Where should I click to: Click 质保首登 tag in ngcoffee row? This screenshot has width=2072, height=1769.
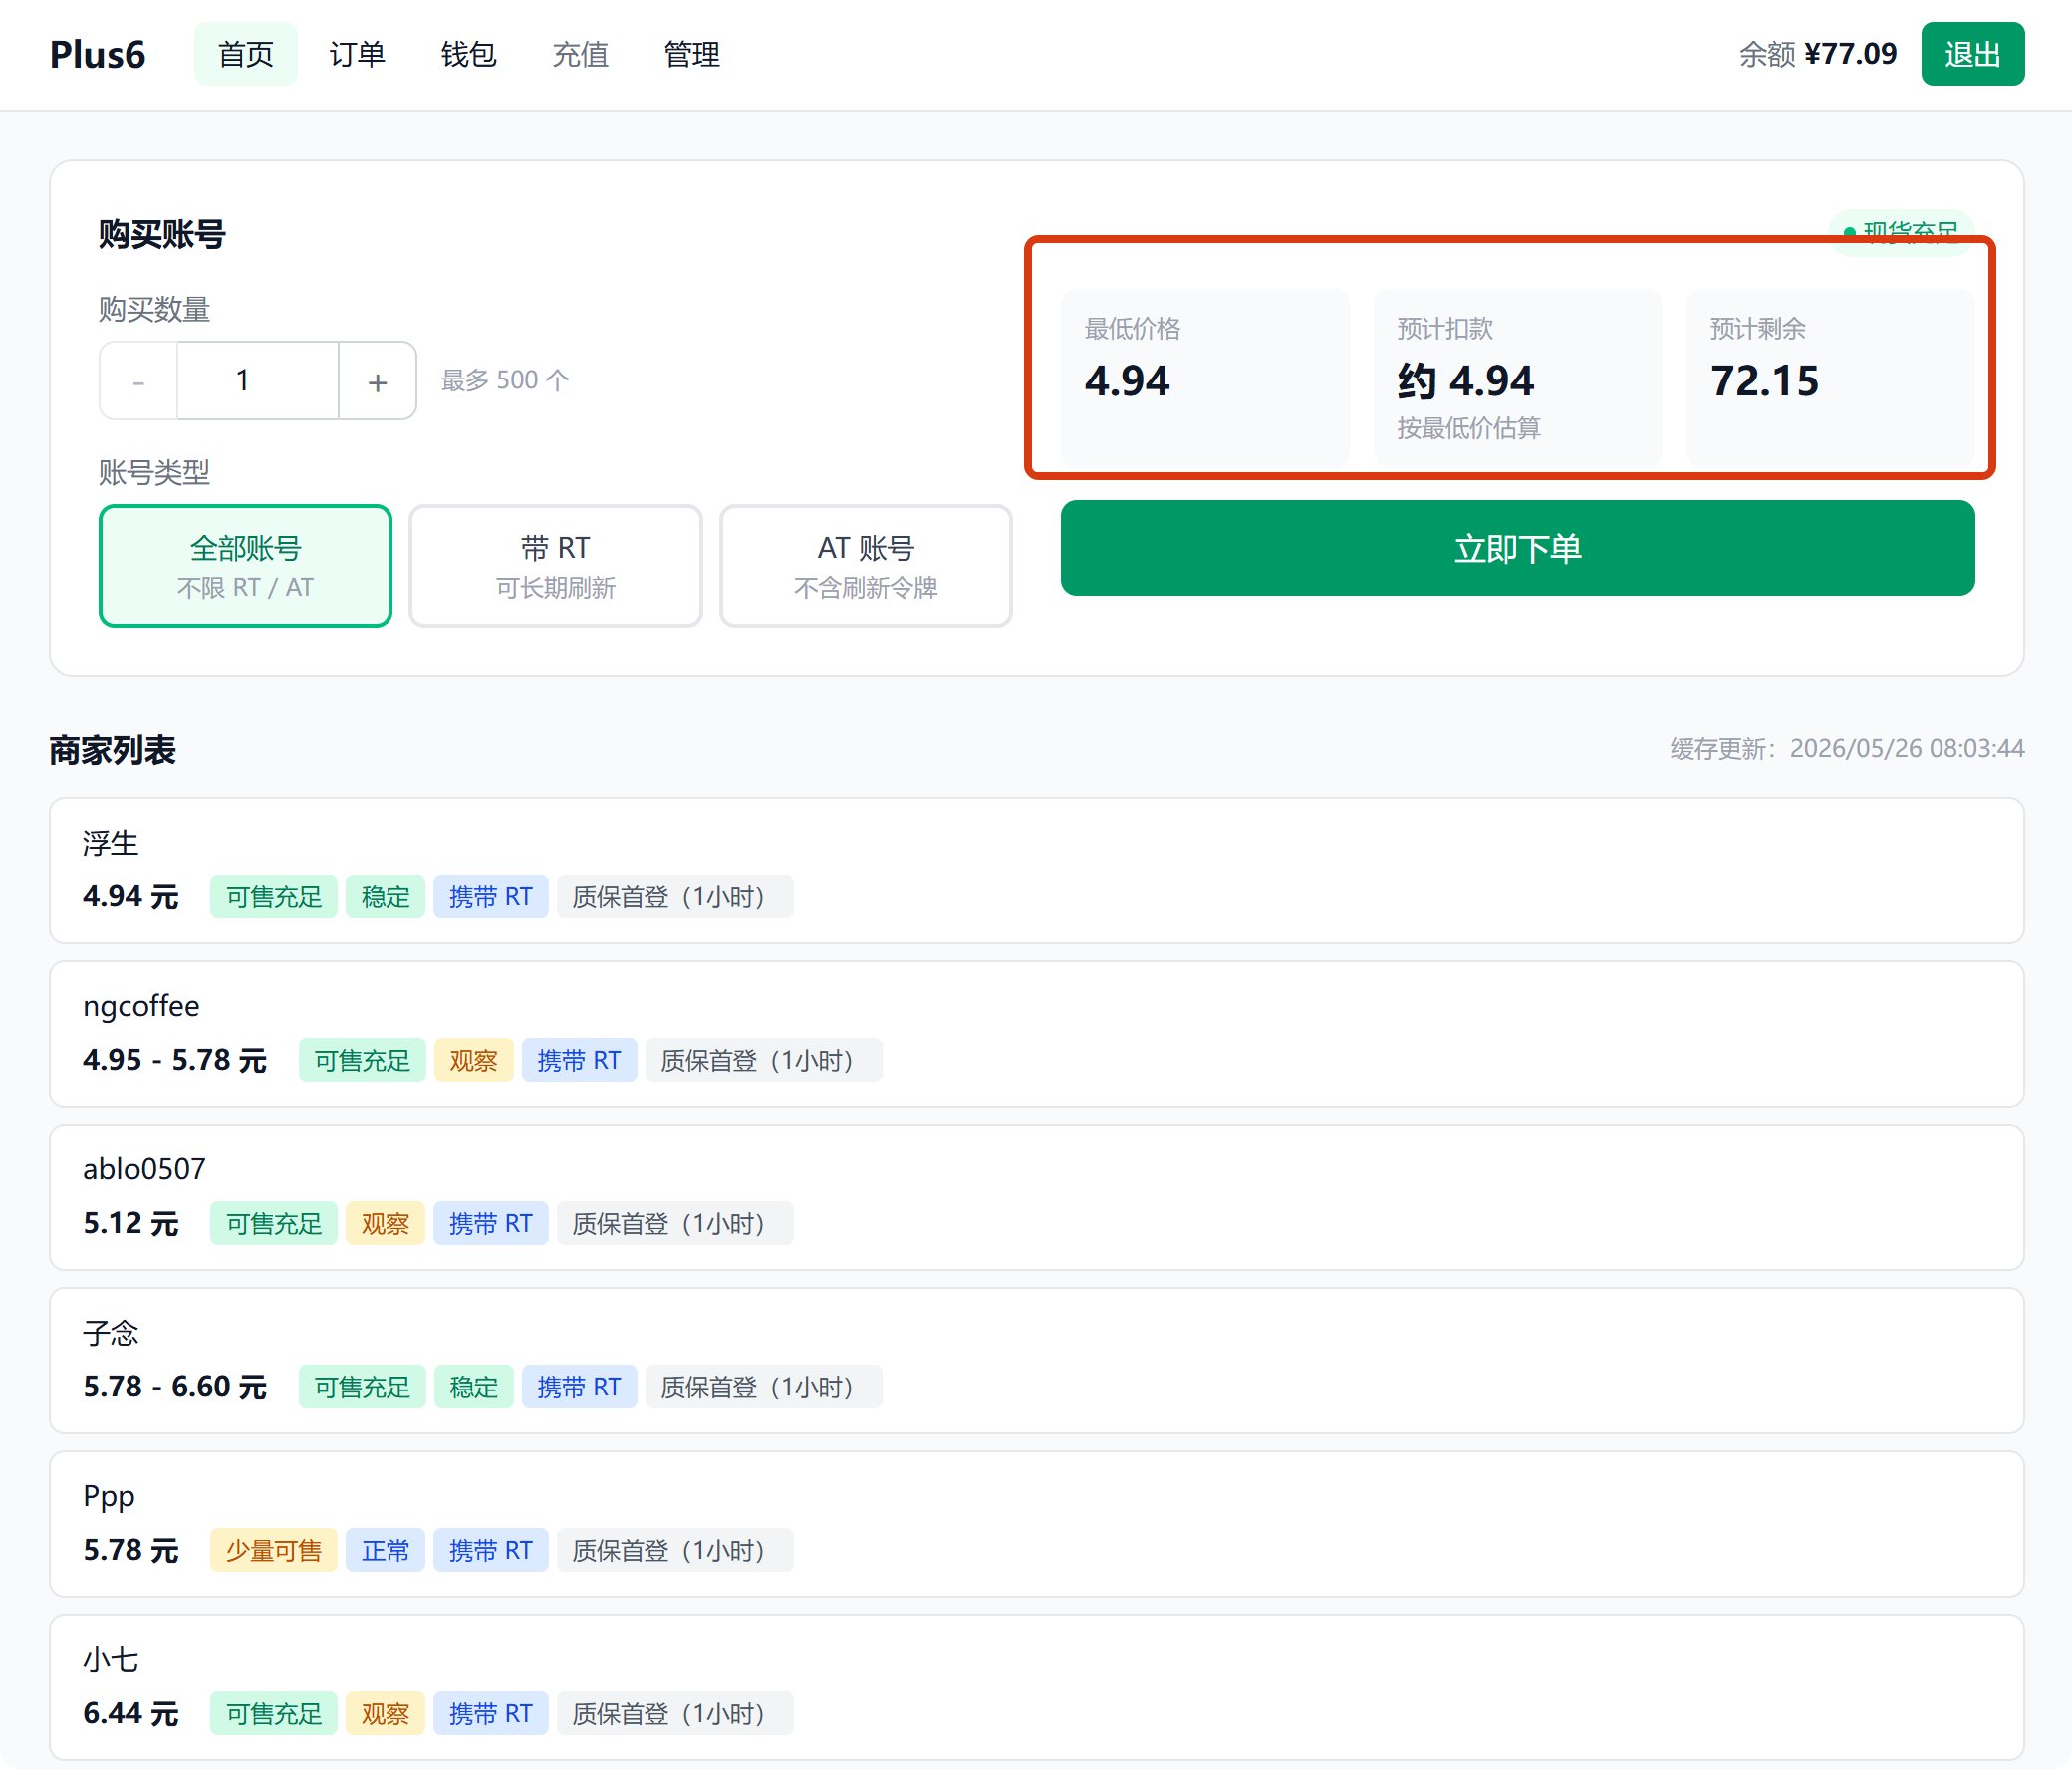(x=763, y=1060)
